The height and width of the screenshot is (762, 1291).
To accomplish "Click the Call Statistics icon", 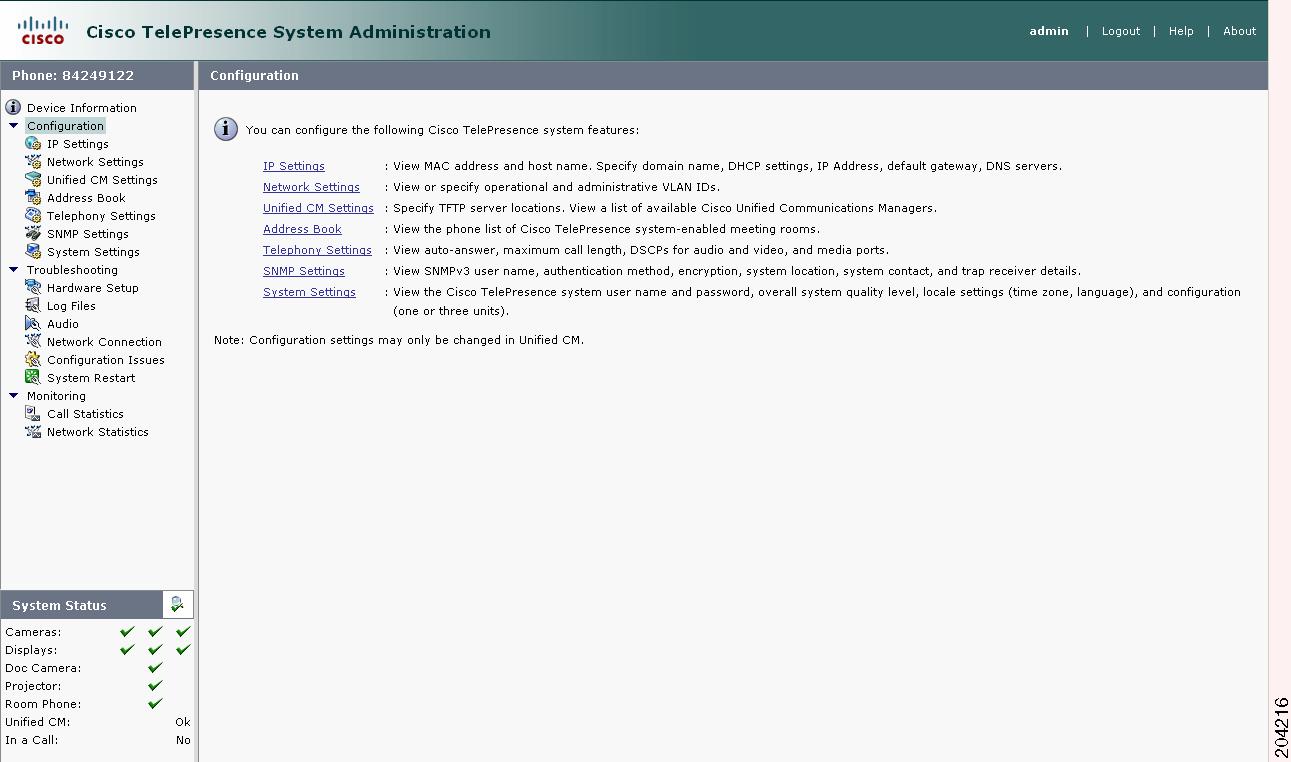I will pos(33,413).
